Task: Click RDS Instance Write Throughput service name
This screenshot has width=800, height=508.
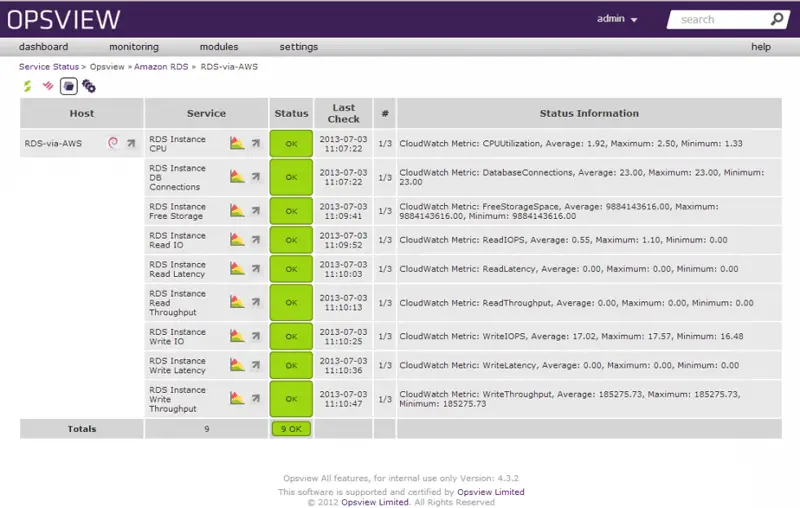Action: click(x=177, y=399)
